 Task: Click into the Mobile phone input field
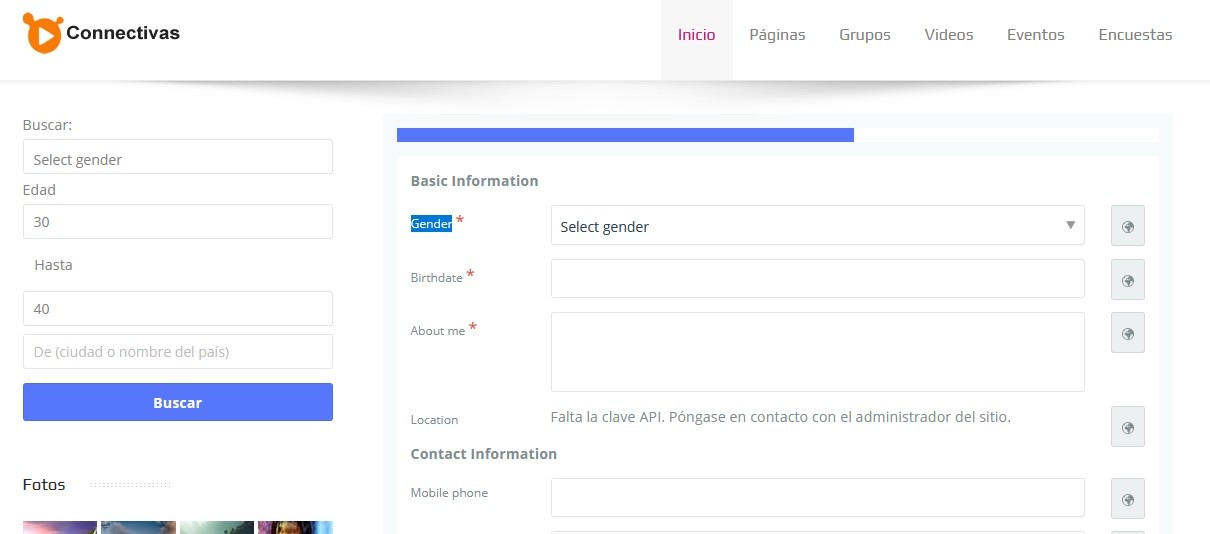click(817, 497)
